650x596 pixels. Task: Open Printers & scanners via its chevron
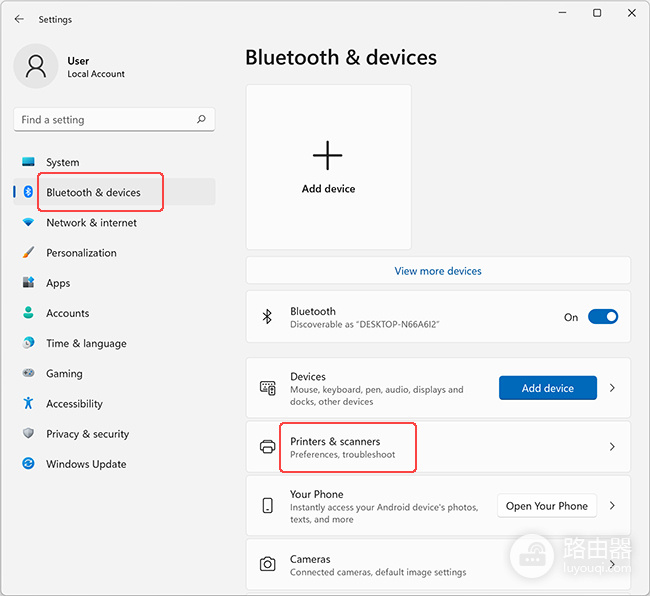pyautogui.click(x=612, y=447)
